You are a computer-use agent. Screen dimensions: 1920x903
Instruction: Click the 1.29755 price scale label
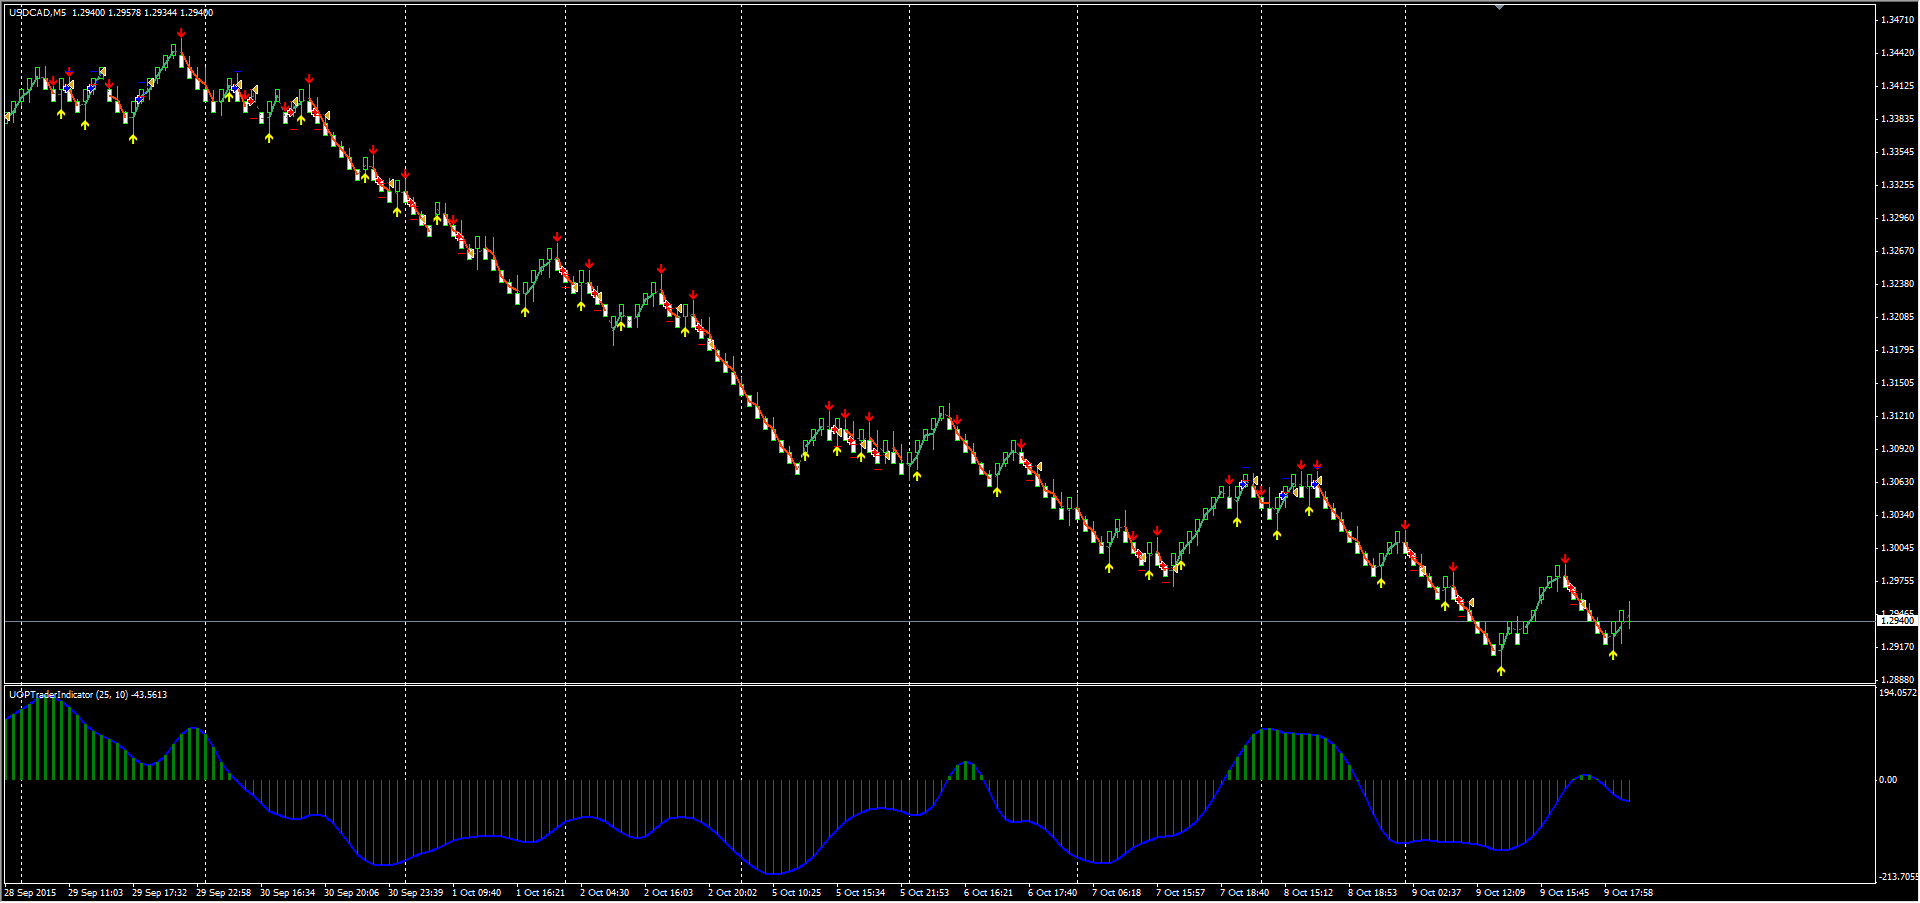1897,581
